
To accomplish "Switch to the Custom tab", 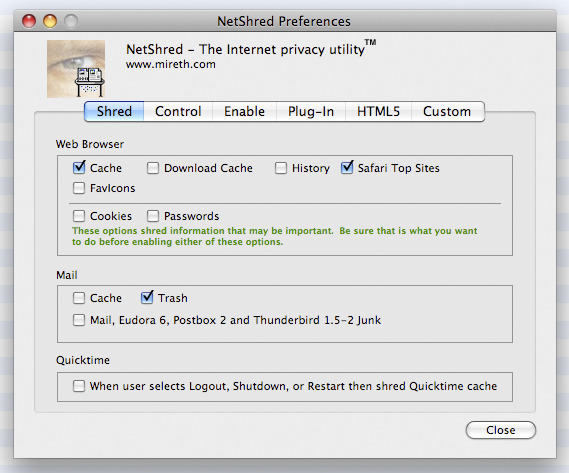I will [x=447, y=111].
